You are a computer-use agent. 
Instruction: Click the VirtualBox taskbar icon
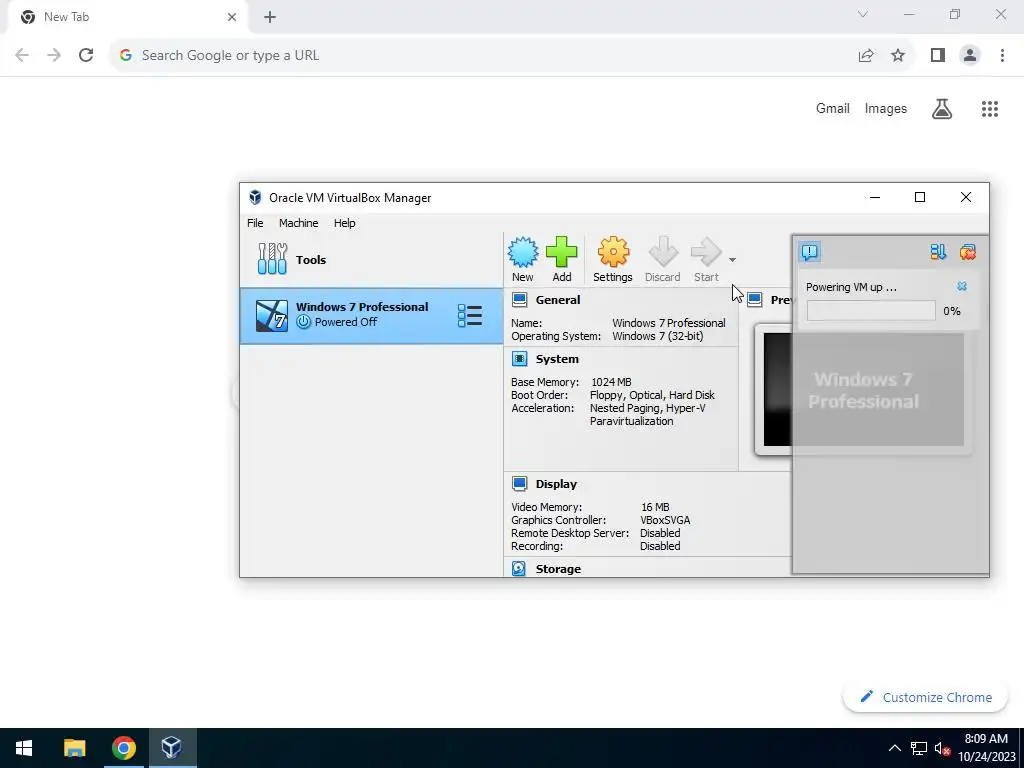(x=172, y=748)
